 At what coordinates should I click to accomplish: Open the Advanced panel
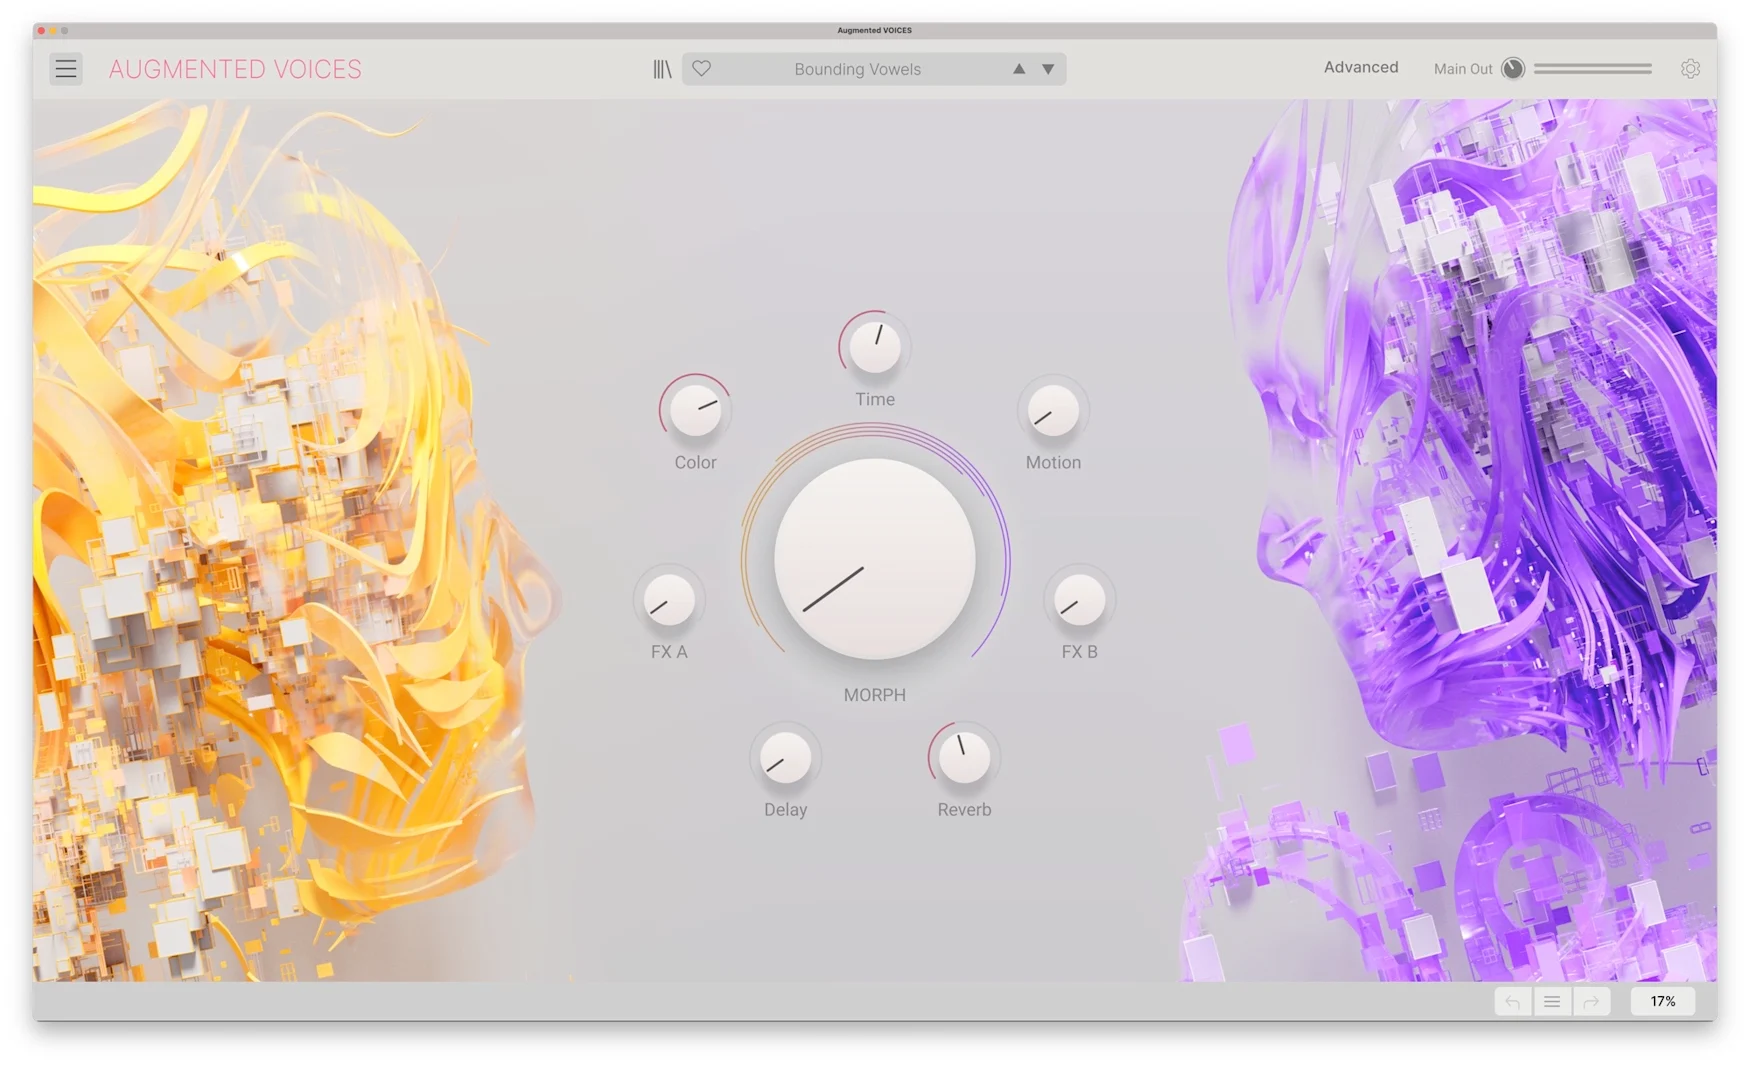[x=1360, y=67]
